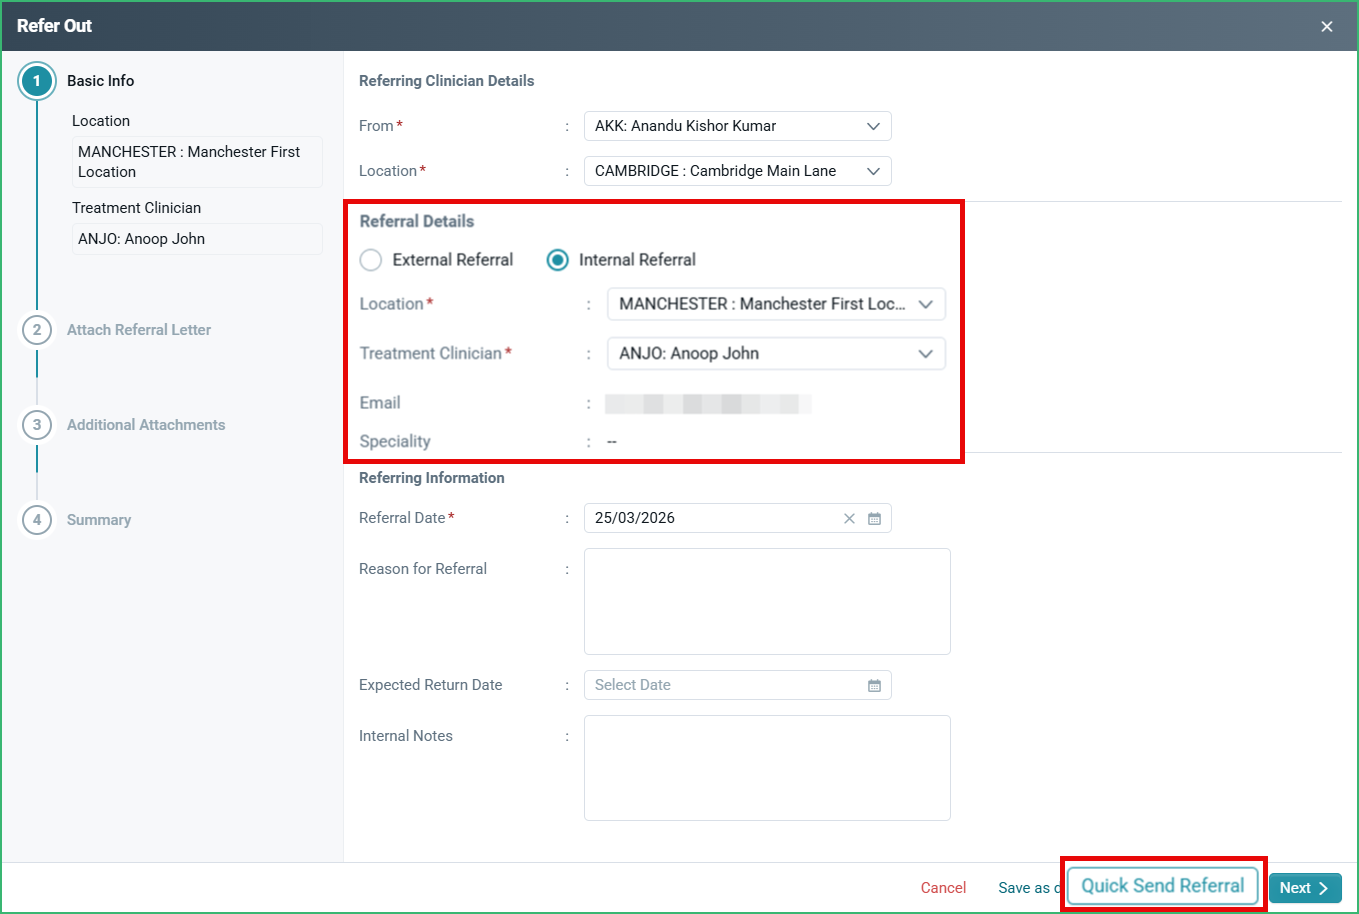Select step 3 circle icon

[x=37, y=425]
